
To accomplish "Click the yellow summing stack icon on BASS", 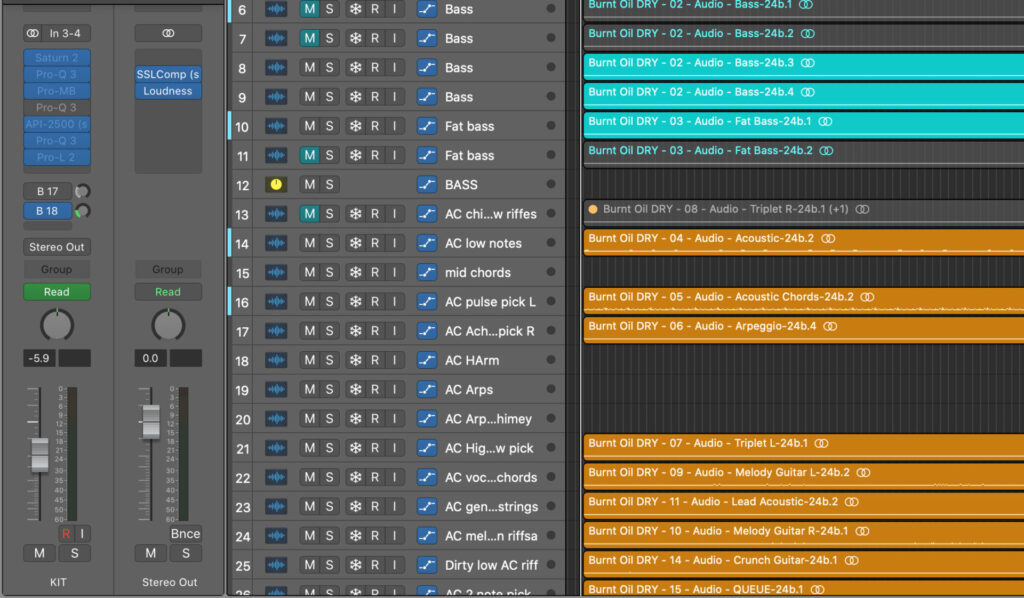I will coord(276,185).
